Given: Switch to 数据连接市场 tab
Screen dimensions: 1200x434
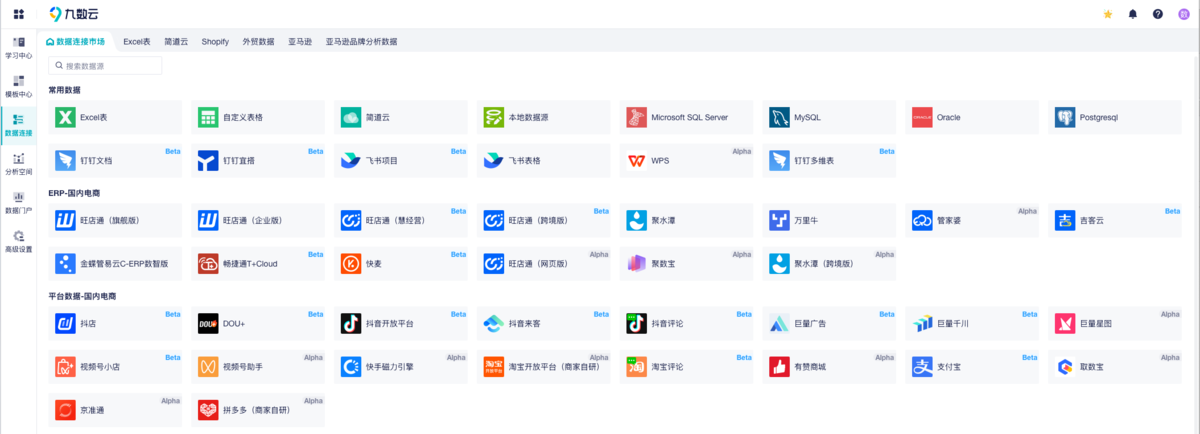Looking at the screenshot, I should coord(76,42).
